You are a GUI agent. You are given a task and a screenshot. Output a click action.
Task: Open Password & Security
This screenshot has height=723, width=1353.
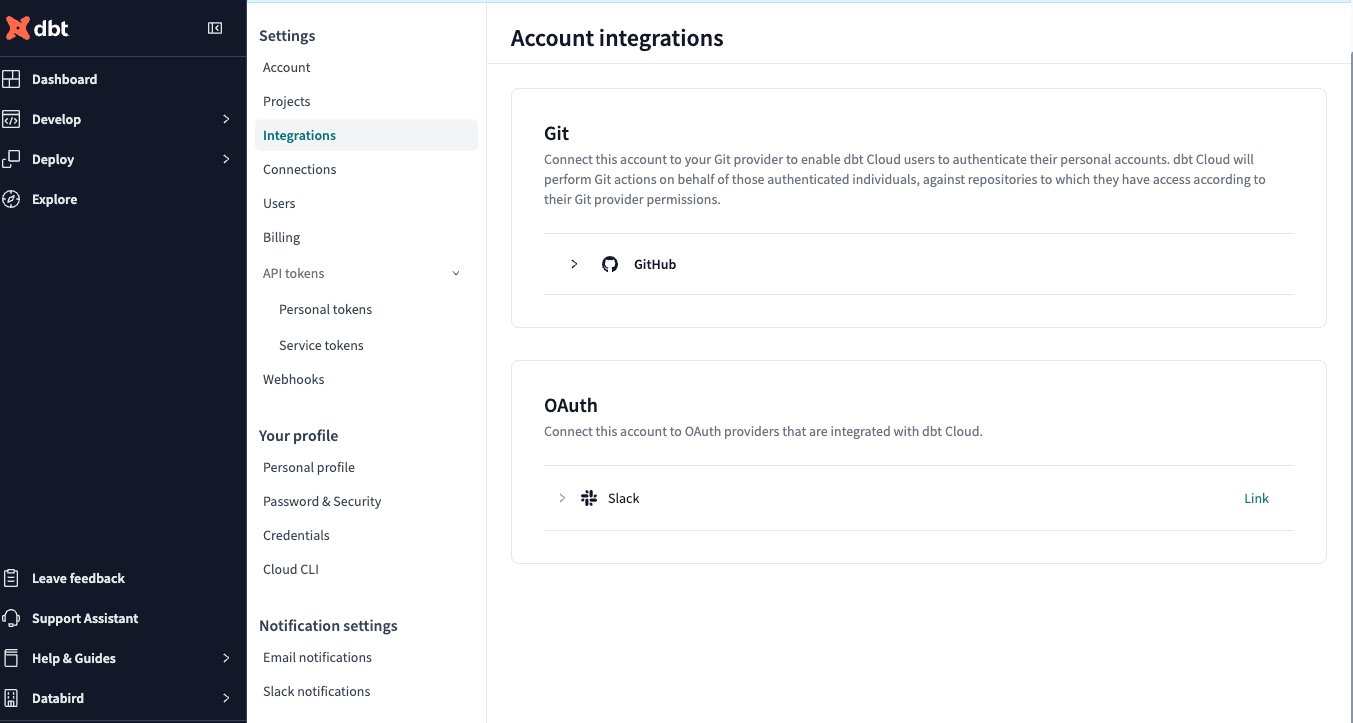coord(322,501)
